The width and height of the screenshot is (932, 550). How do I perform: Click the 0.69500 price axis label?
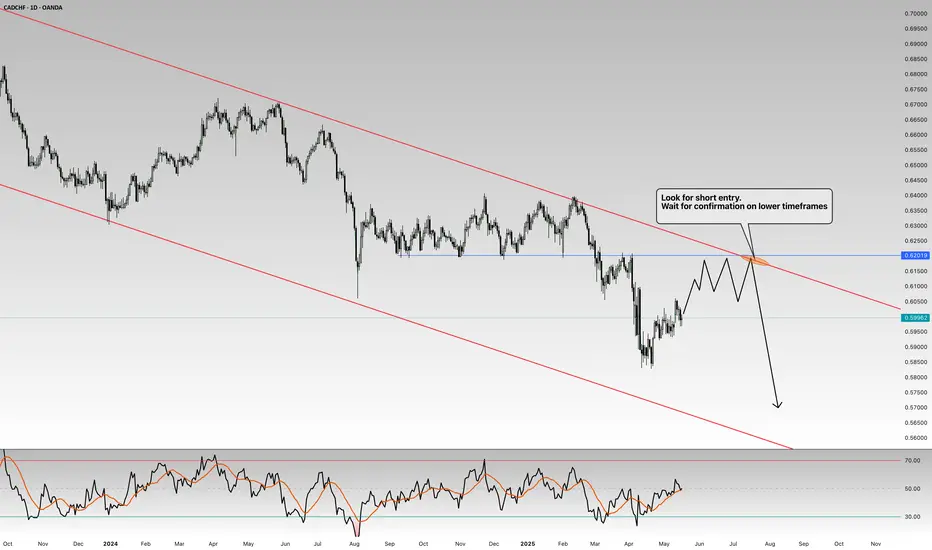[x=915, y=29]
